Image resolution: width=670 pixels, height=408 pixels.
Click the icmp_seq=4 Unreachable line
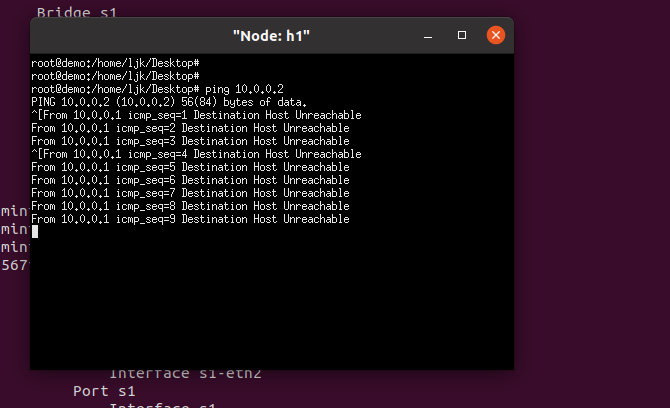click(x=196, y=154)
